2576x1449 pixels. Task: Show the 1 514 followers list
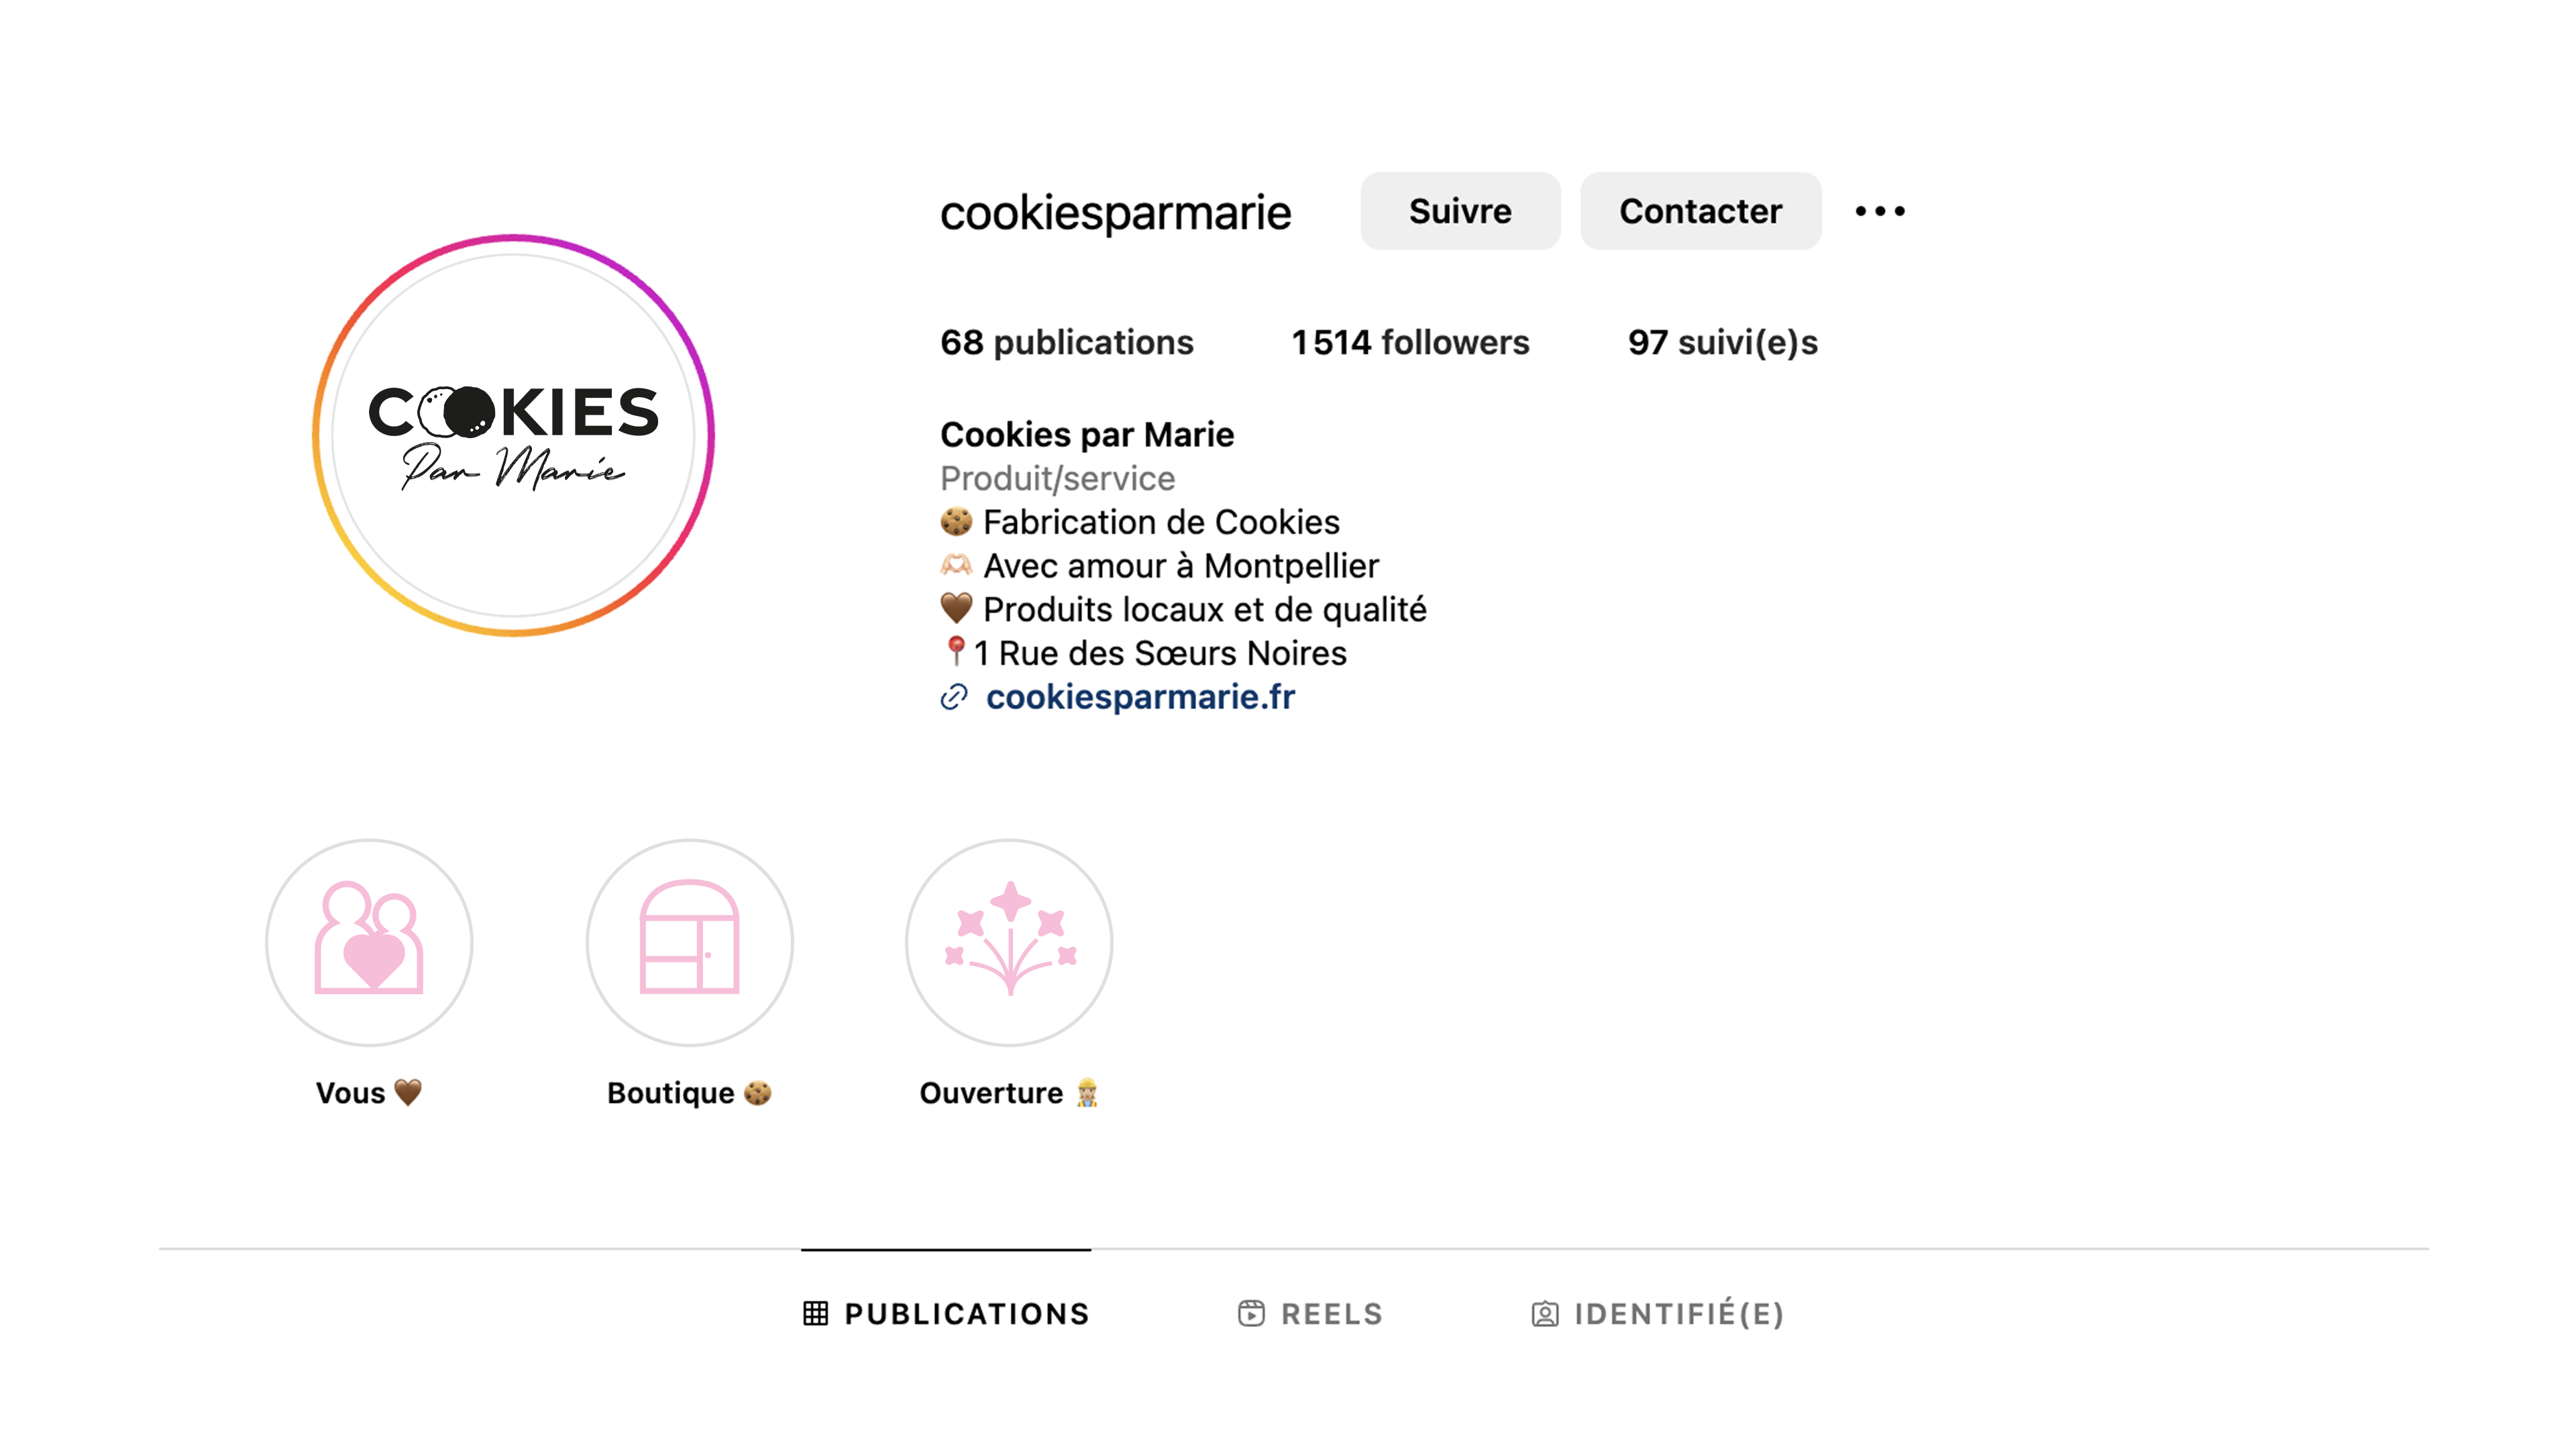tap(1410, 342)
